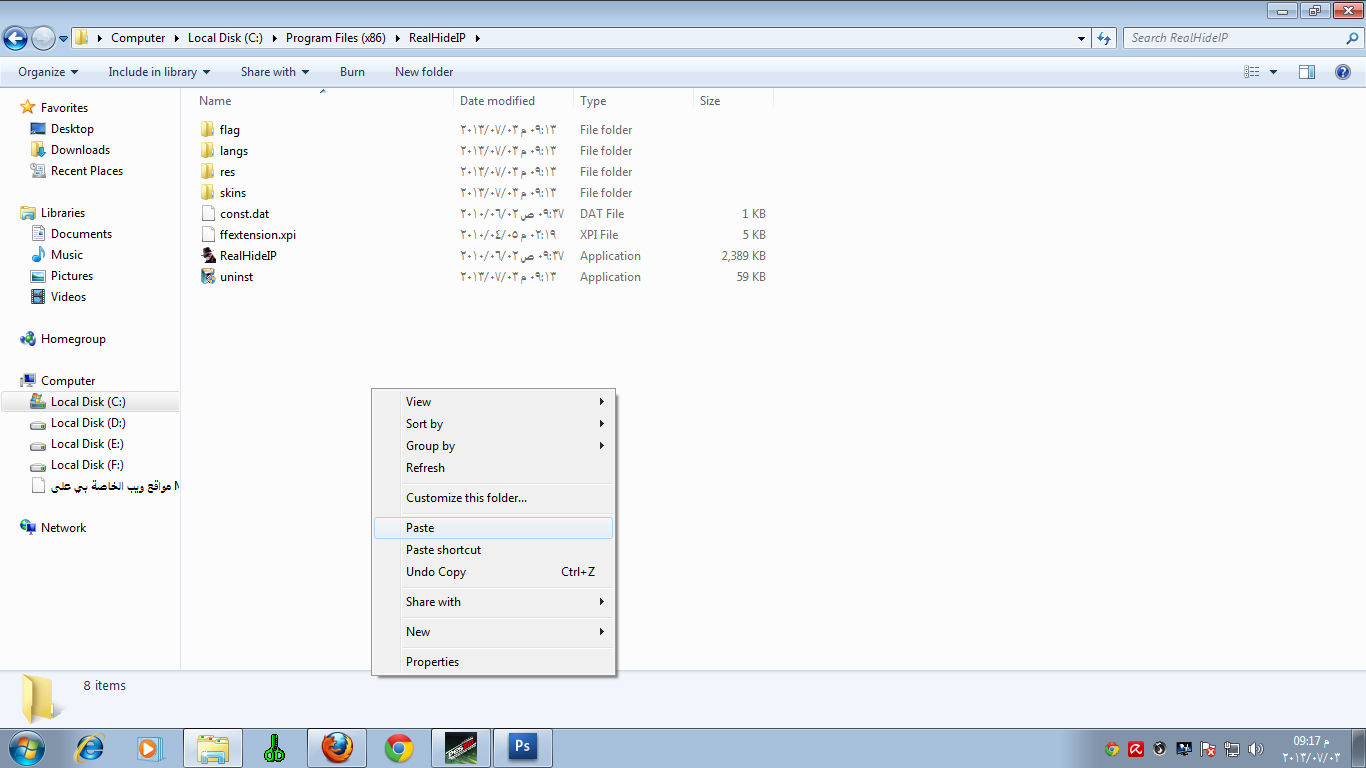
Task: Click the Back navigation arrow
Action: 15,39
